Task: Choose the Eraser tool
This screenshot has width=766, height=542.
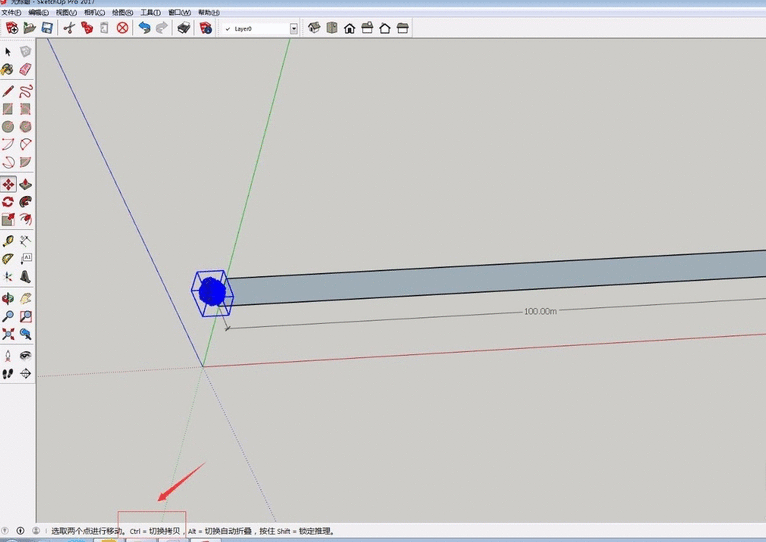Action: 25,69
